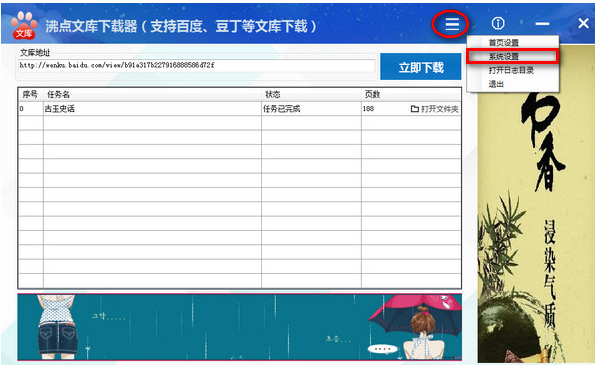
Task: Click the 序号 column header
Action: pos(30,94)
